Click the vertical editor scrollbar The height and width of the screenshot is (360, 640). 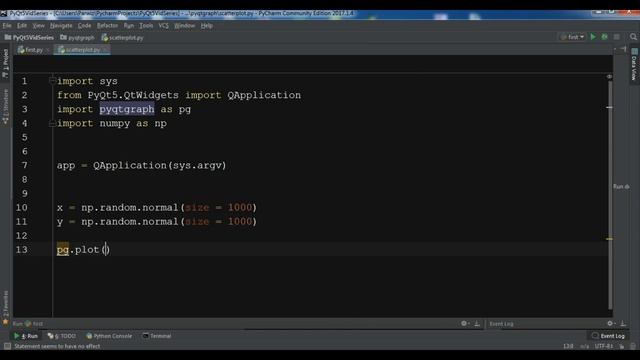pos(610,196)
